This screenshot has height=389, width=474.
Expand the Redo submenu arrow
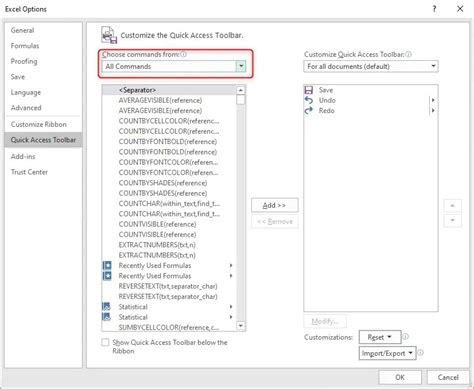(433, 110)
